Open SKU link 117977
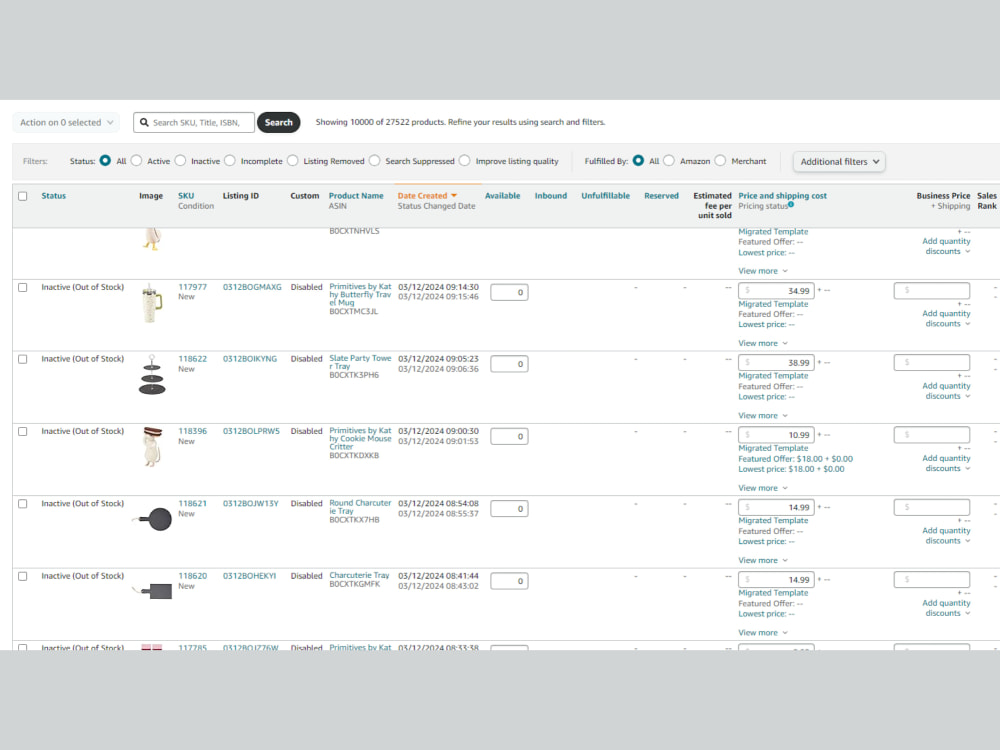Viewport: 1000px width, 750px height. point(193,287)
